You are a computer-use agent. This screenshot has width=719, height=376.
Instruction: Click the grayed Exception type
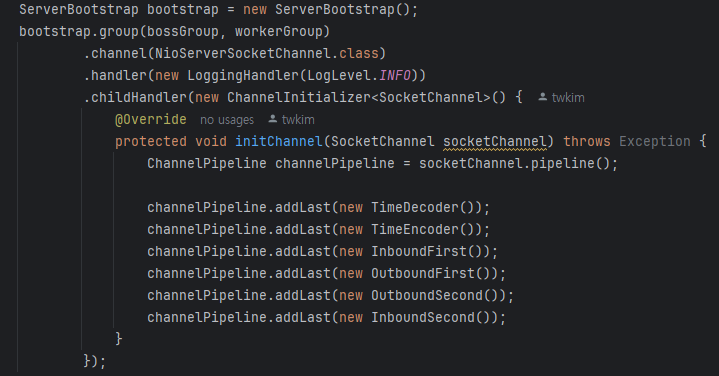coord(654,142)
